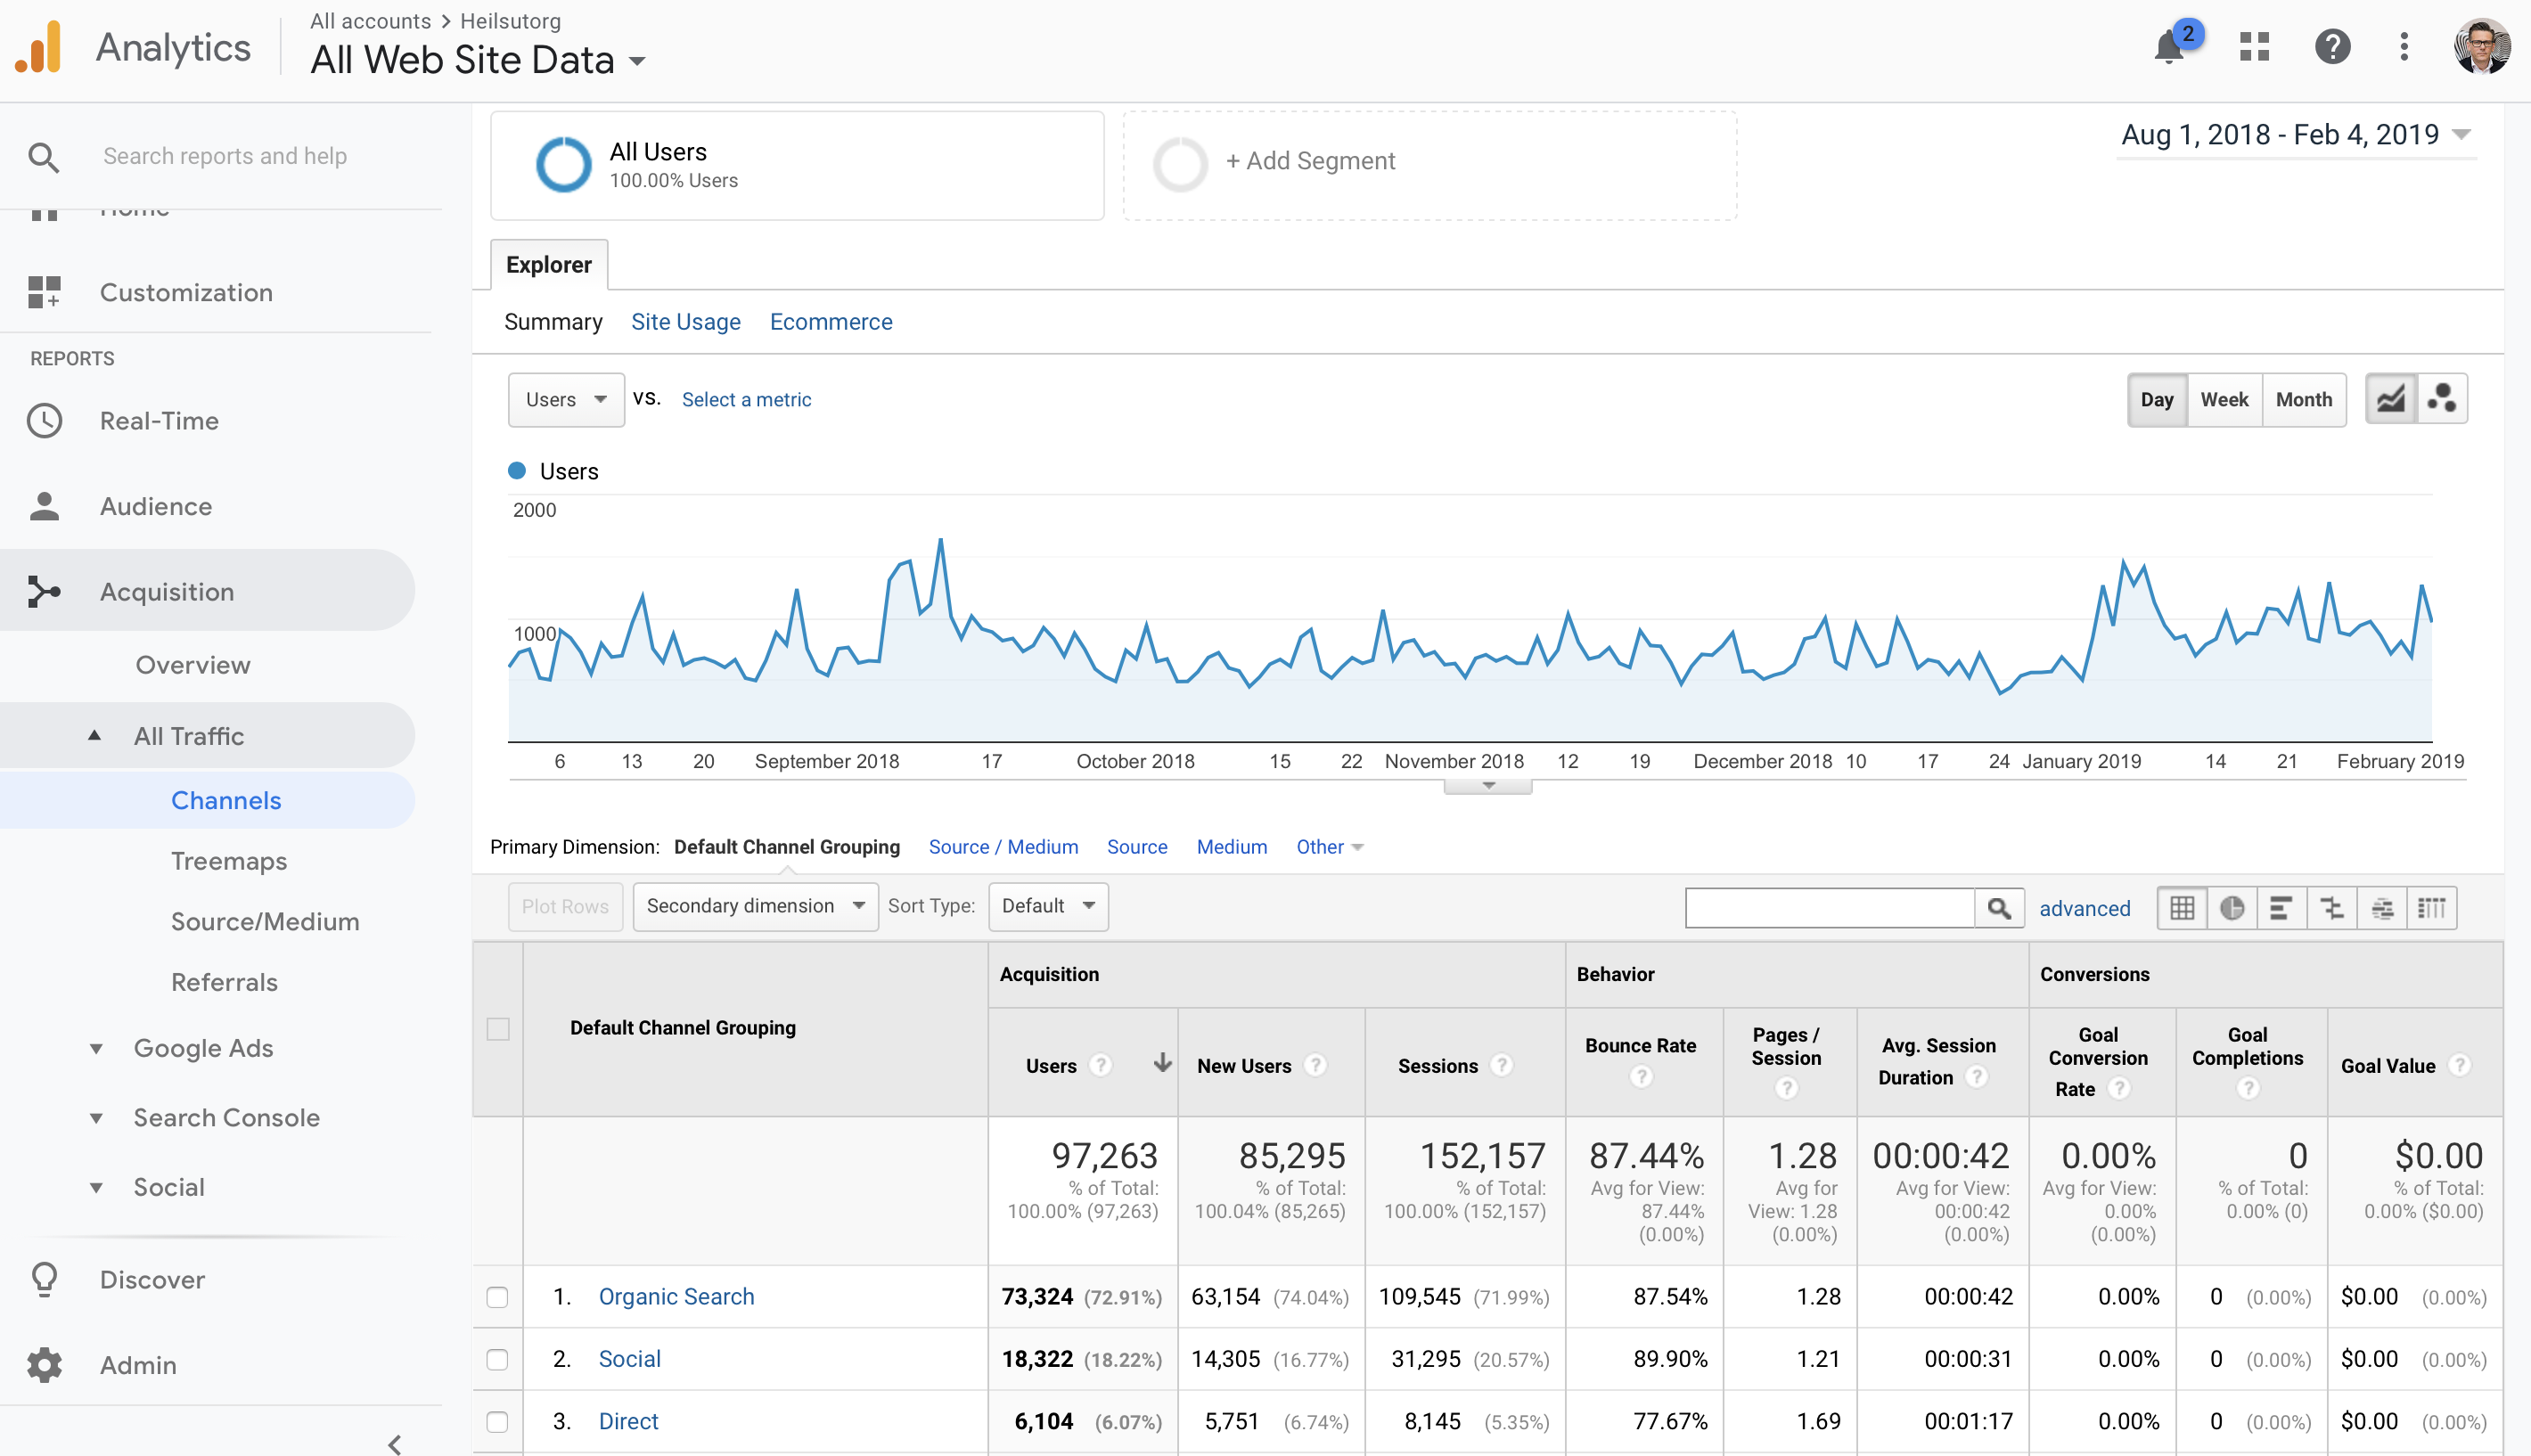Viewport: 2531px width, 1456px height.
Task: Switch to the Site Usage tab
Action: (x=686, y=322)
